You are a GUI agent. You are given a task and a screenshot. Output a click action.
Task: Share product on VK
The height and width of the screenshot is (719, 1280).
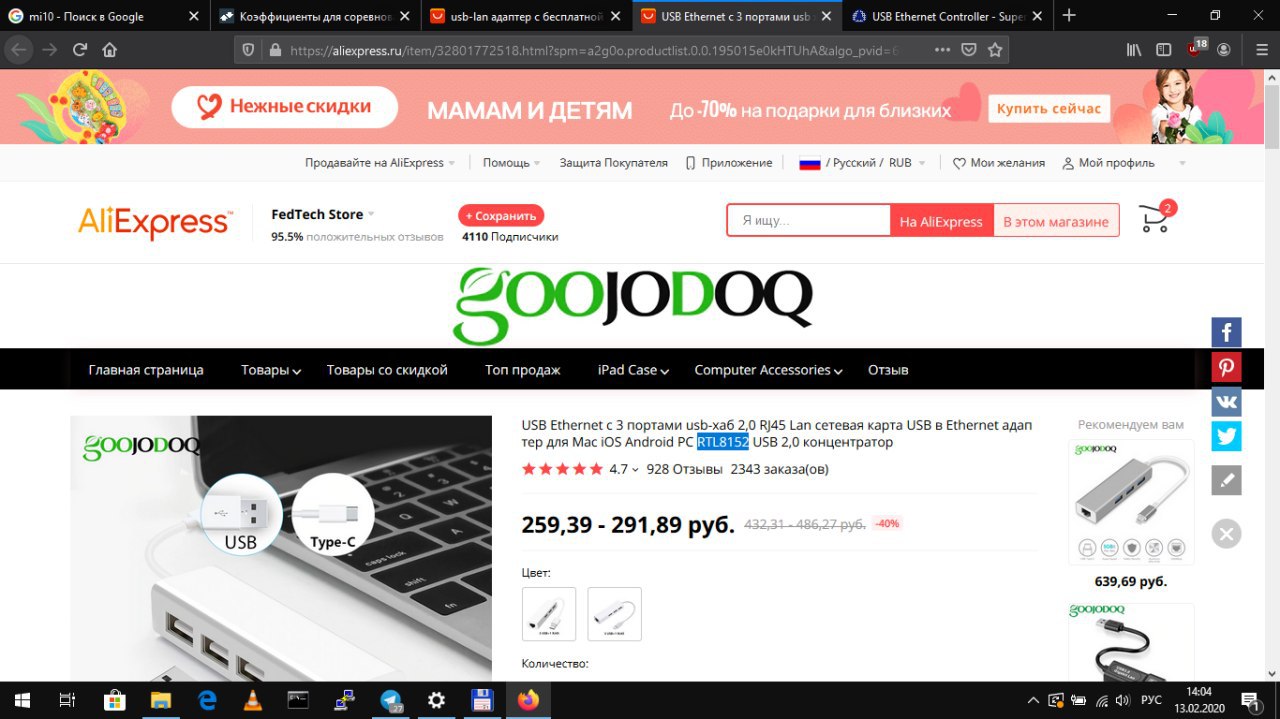point(1227,402)
